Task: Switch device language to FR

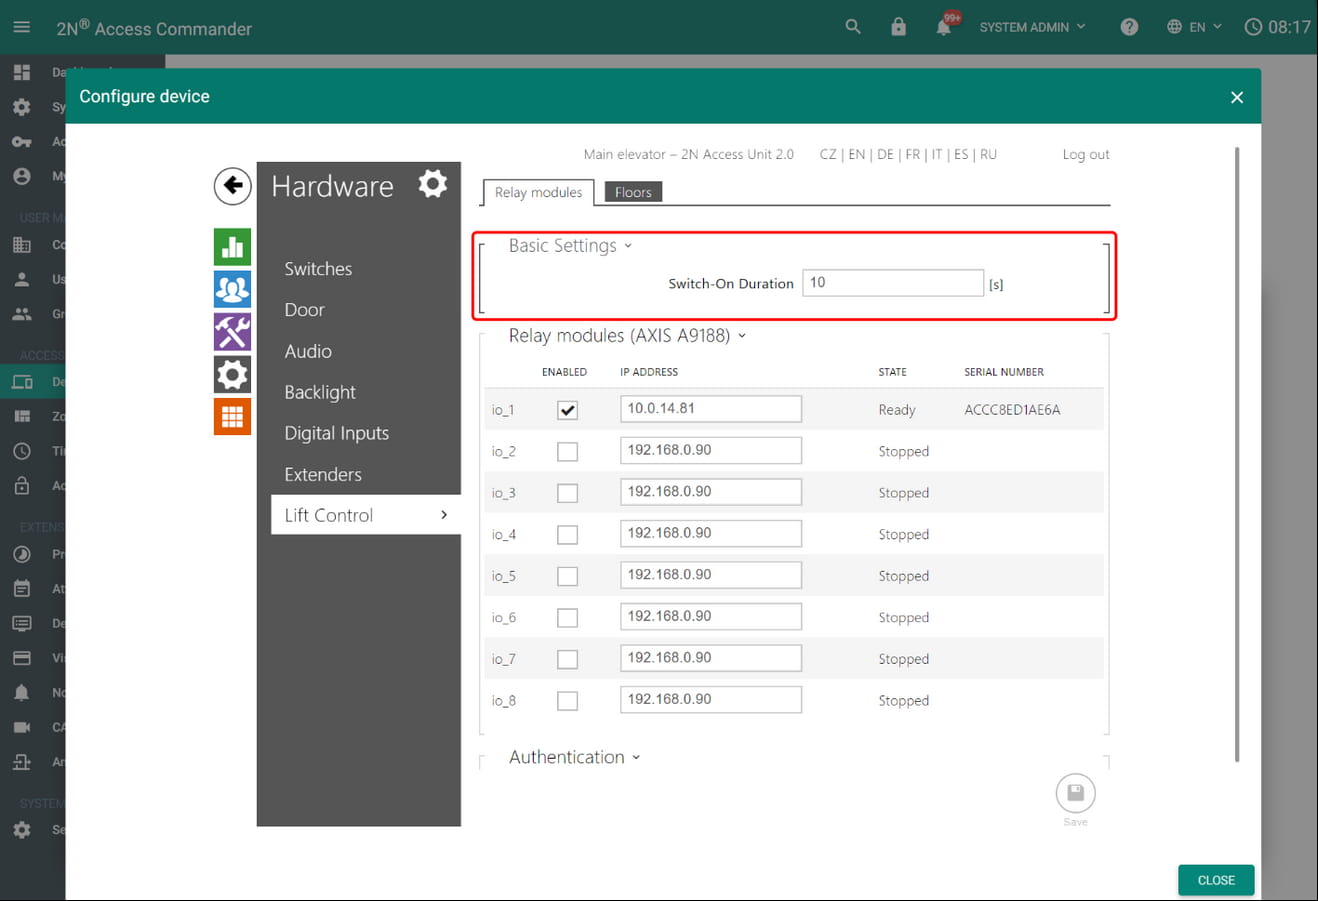Action: click(912, 154)
